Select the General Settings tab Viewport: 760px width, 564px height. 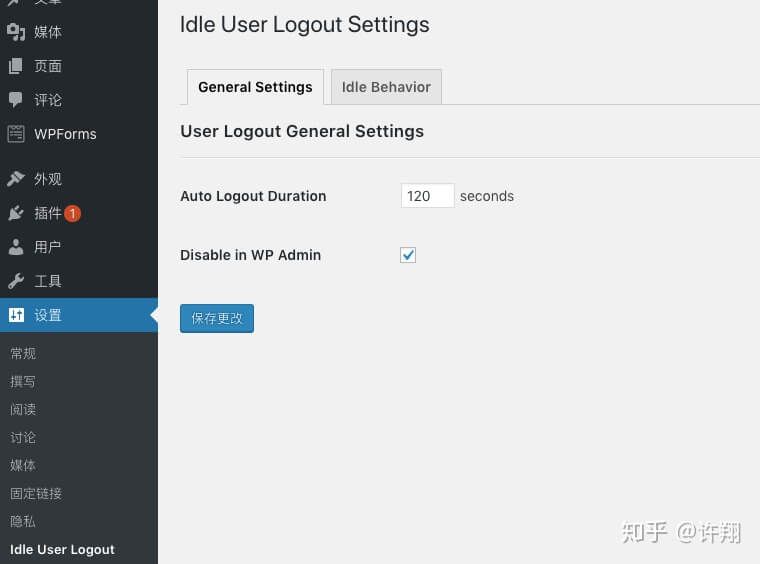(255, 87)
